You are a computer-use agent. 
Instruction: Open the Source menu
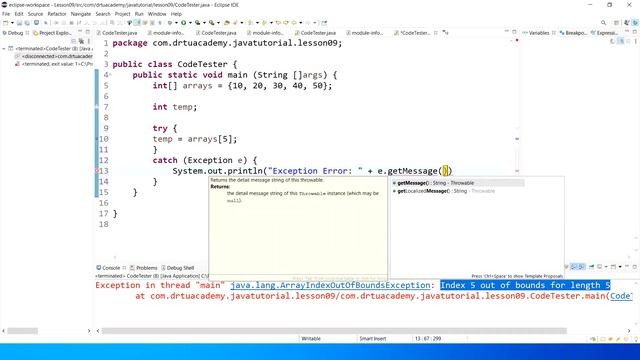[35, 14]
